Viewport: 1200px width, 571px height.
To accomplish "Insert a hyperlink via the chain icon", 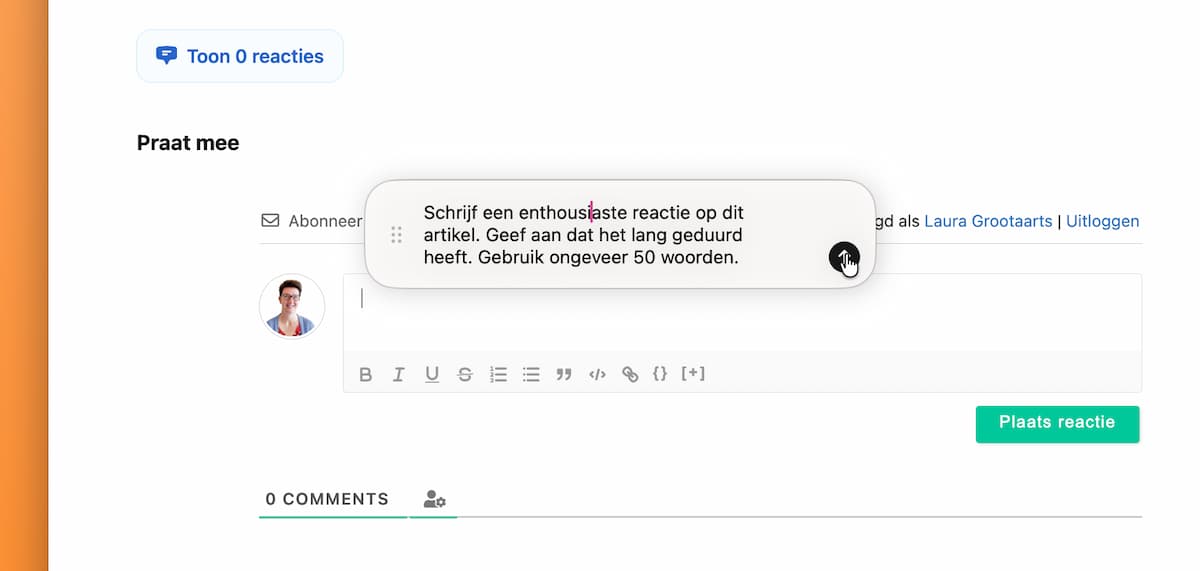I will 630,375.
